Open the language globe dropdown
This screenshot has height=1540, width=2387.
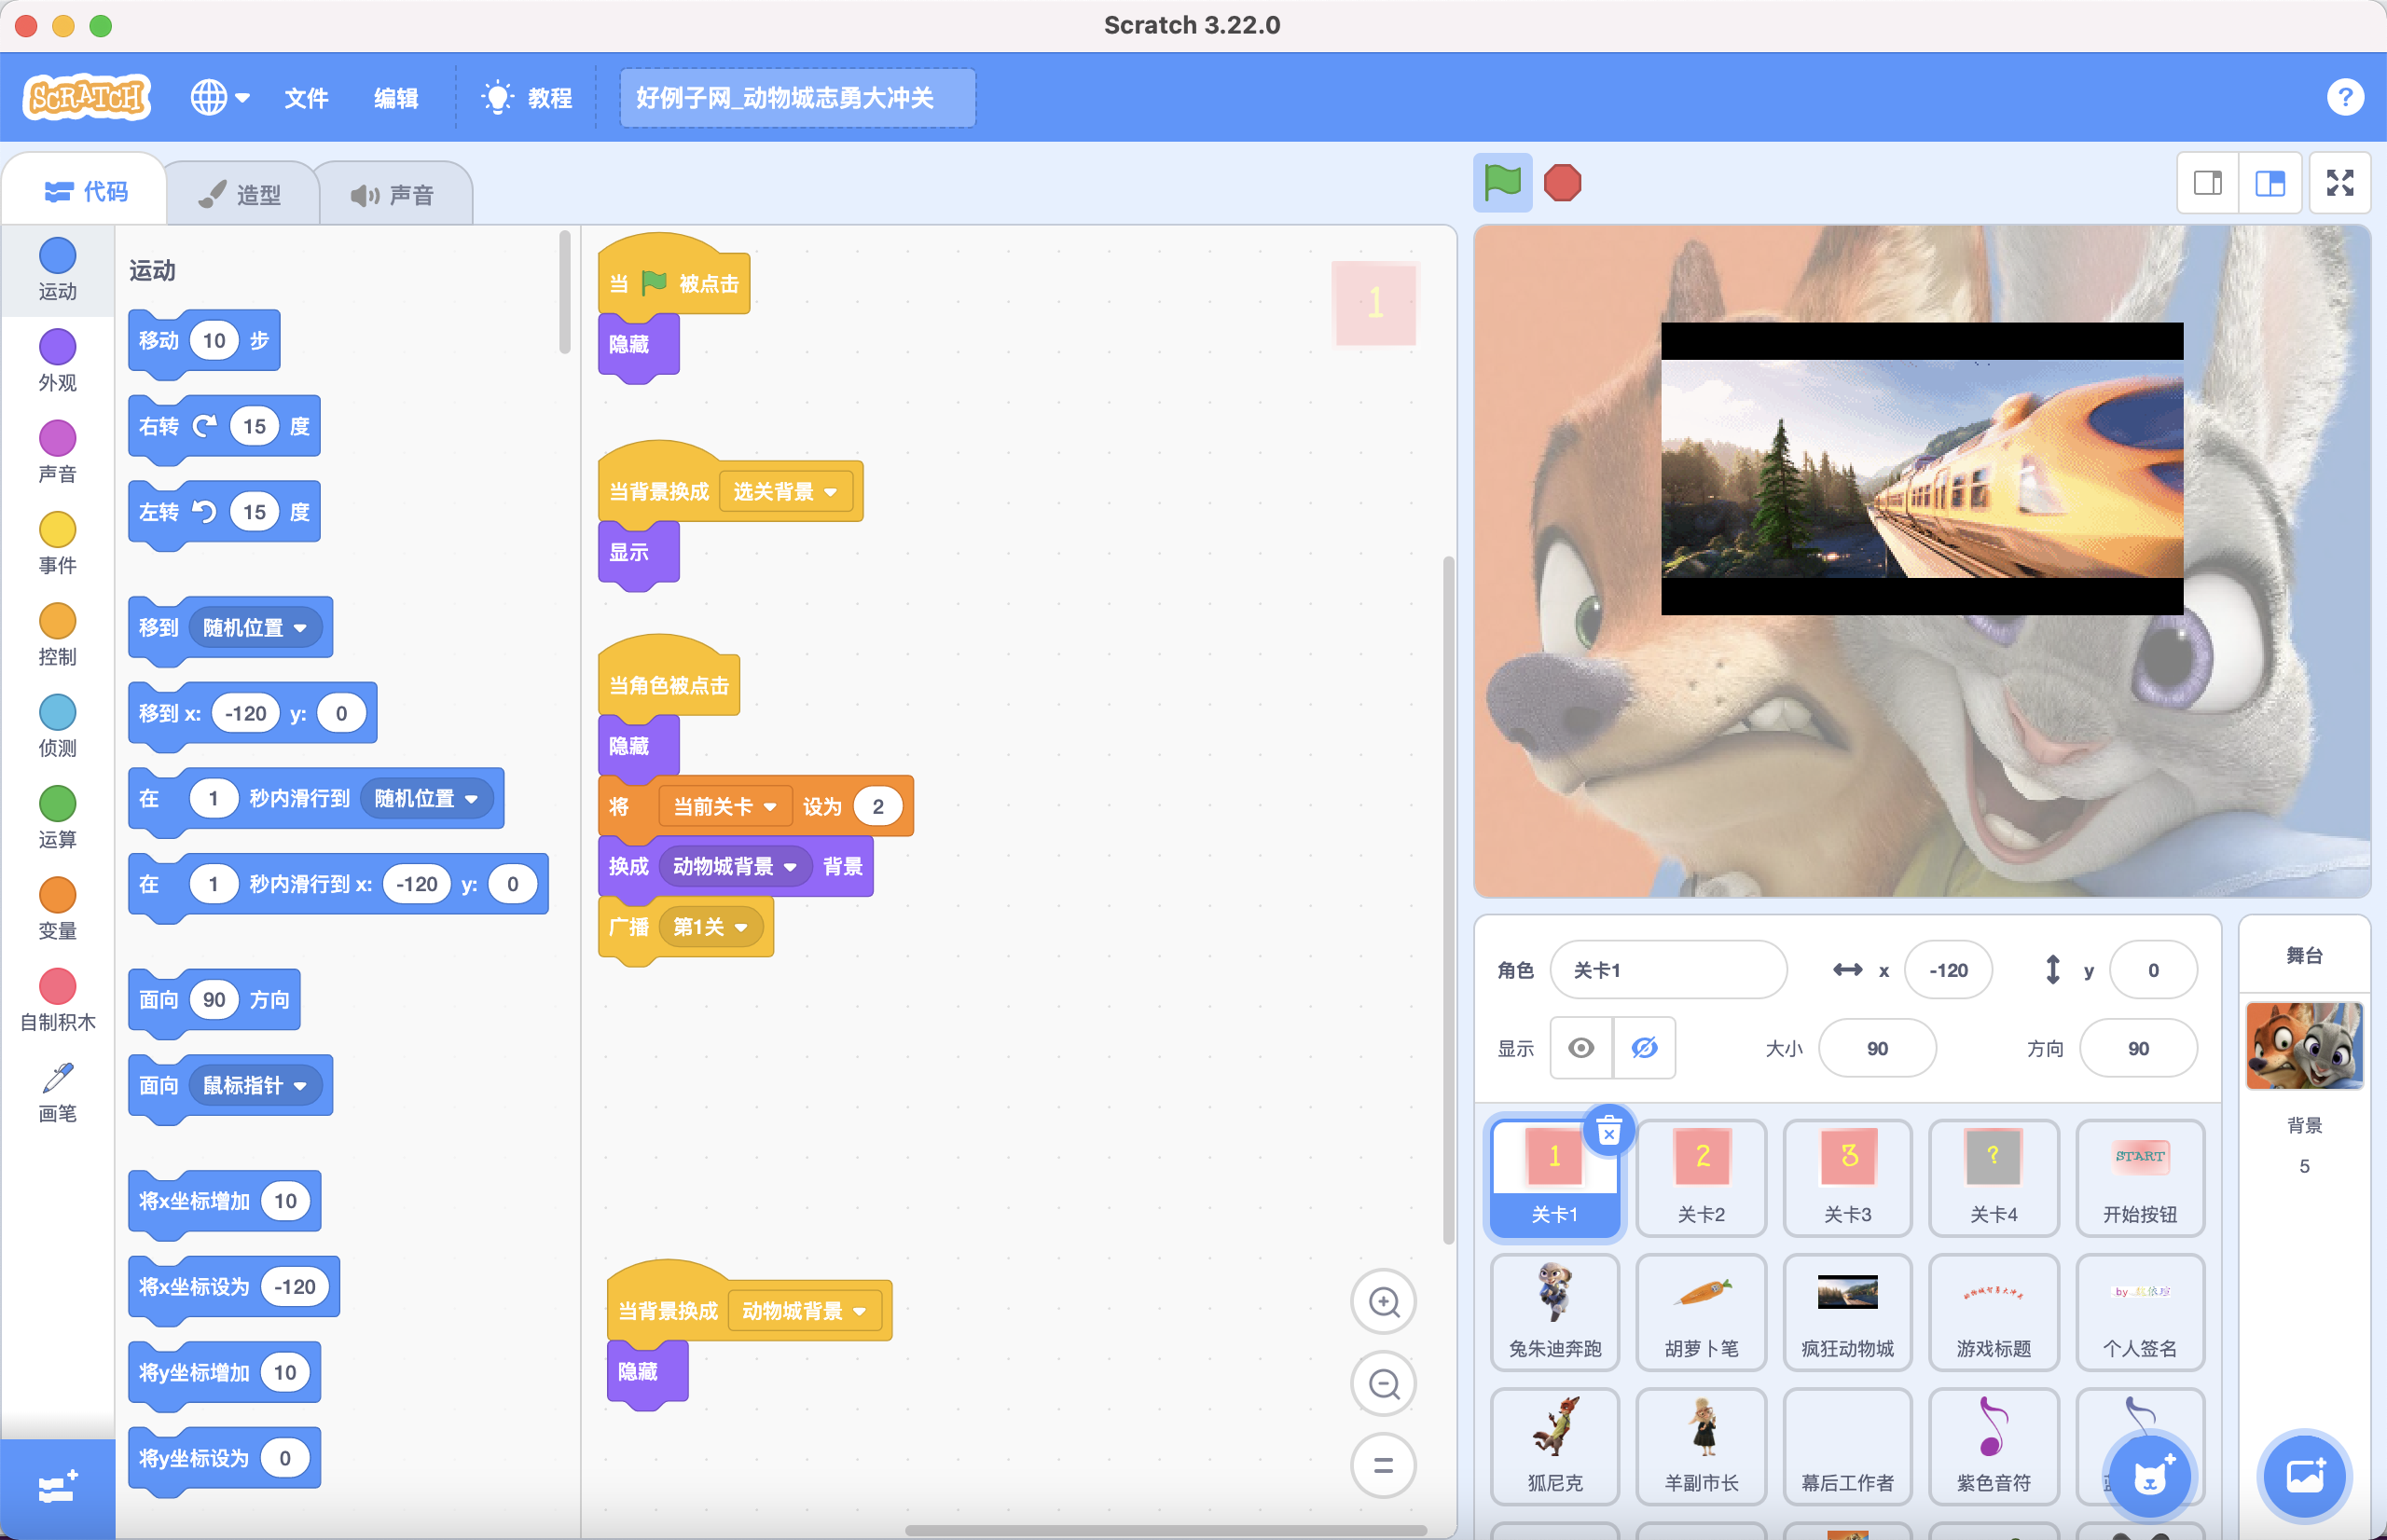pos(220,97)
